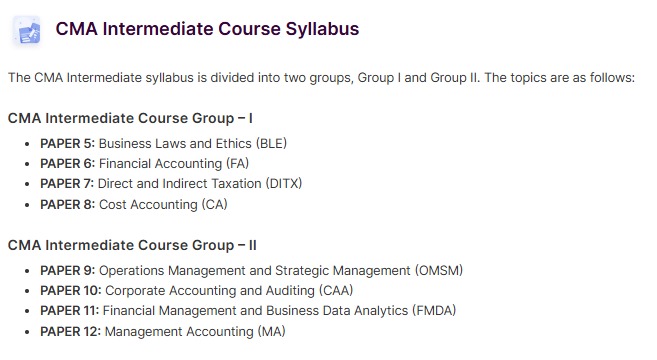
Task: Click the PAPER 6 Financial Accounting item
Action: point(145,163)
